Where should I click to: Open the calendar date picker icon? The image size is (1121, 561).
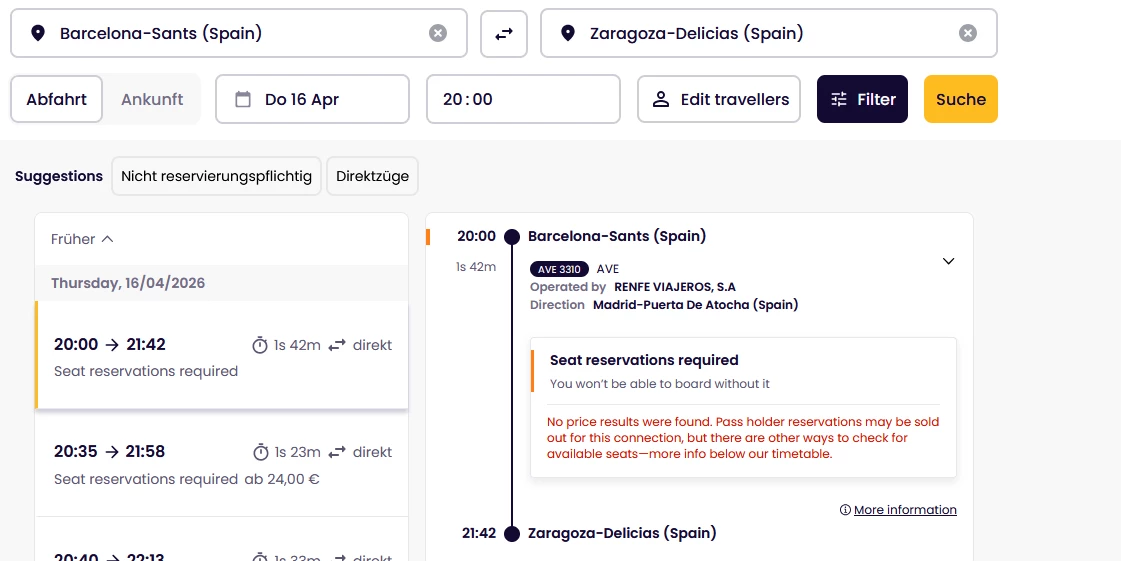[243, 99]
